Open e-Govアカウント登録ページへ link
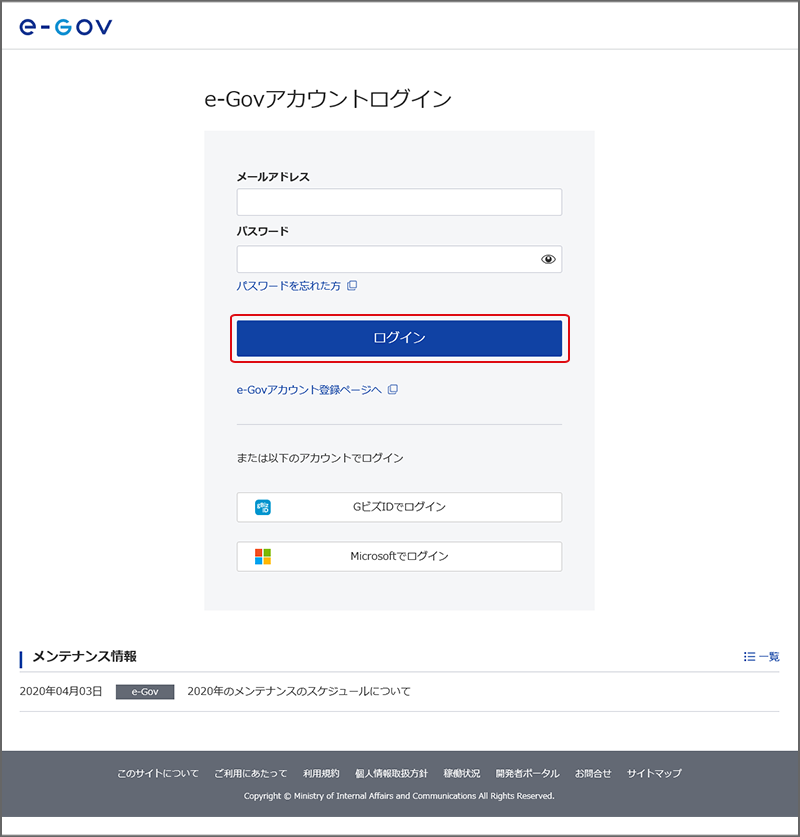 [x=309, y=390]
